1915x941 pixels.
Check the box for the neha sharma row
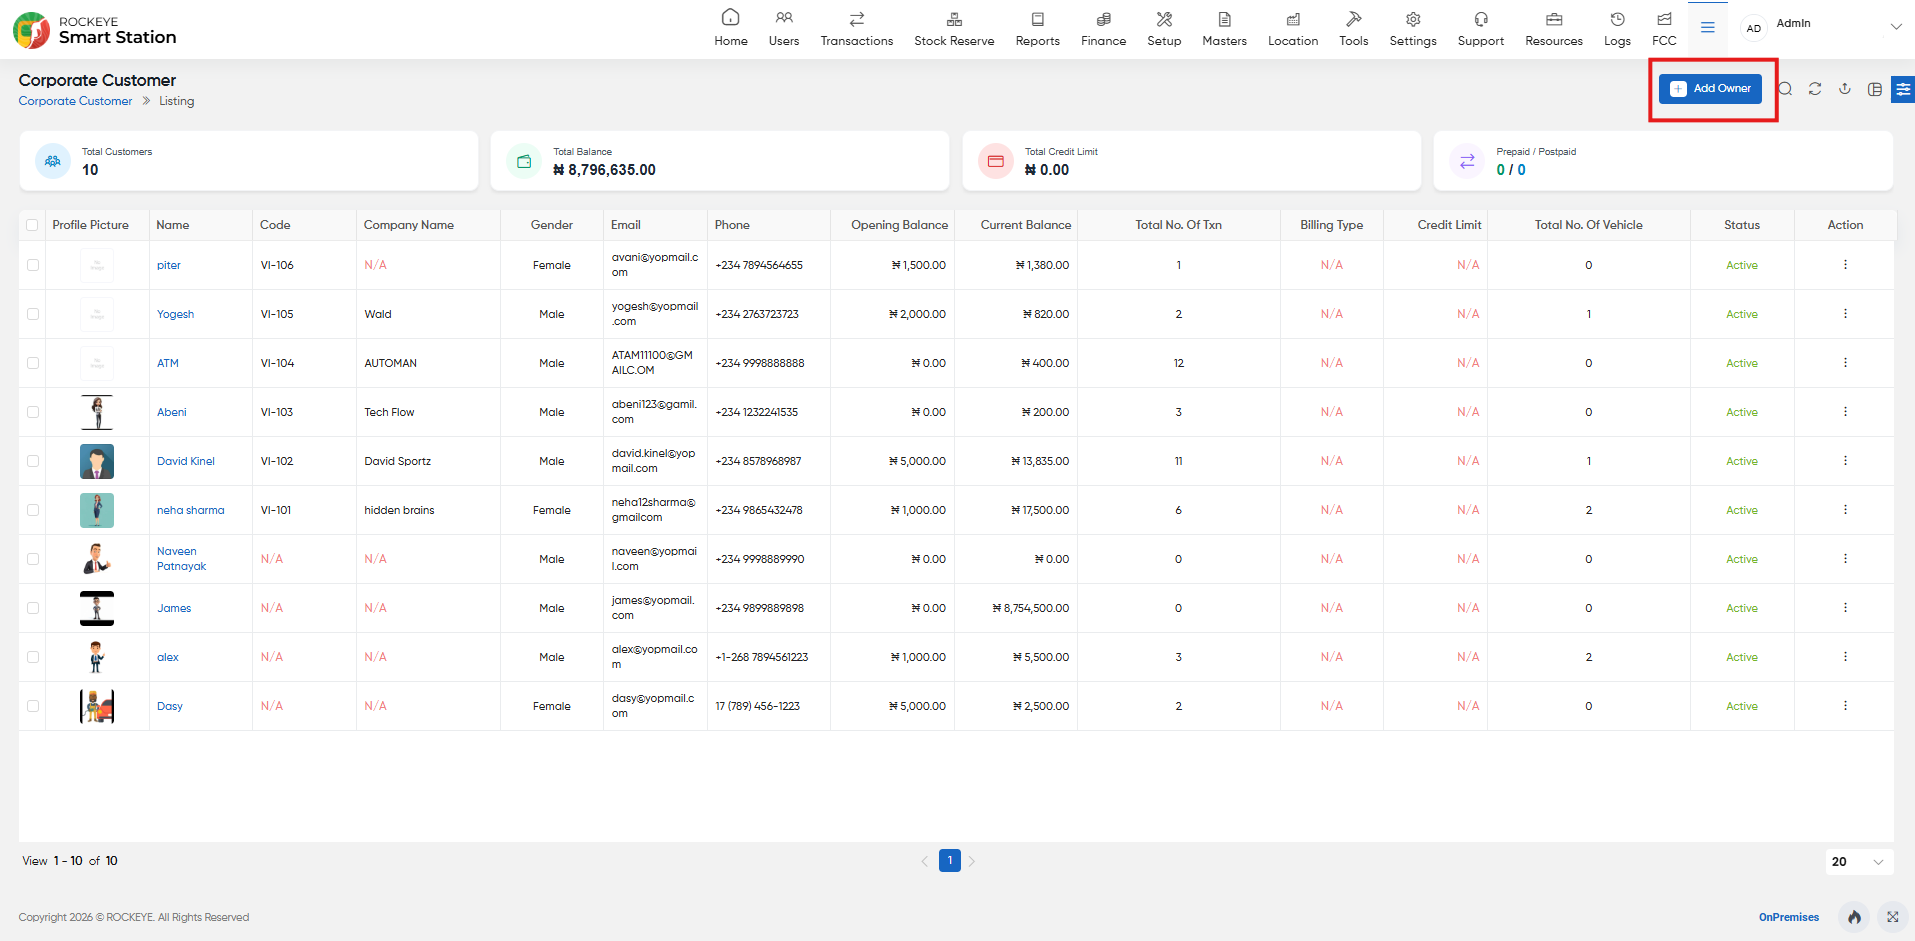pos(33,510)
